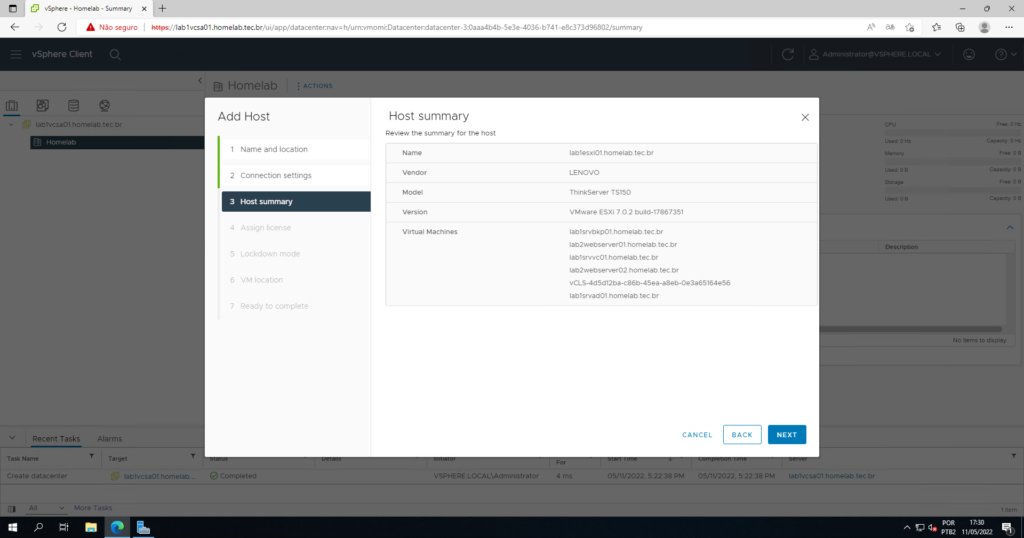Viewport: 1024px width, 538px height.
Task: Click the vSphere Client search icon
Action: pyautogui.click(x=115, y=55)
